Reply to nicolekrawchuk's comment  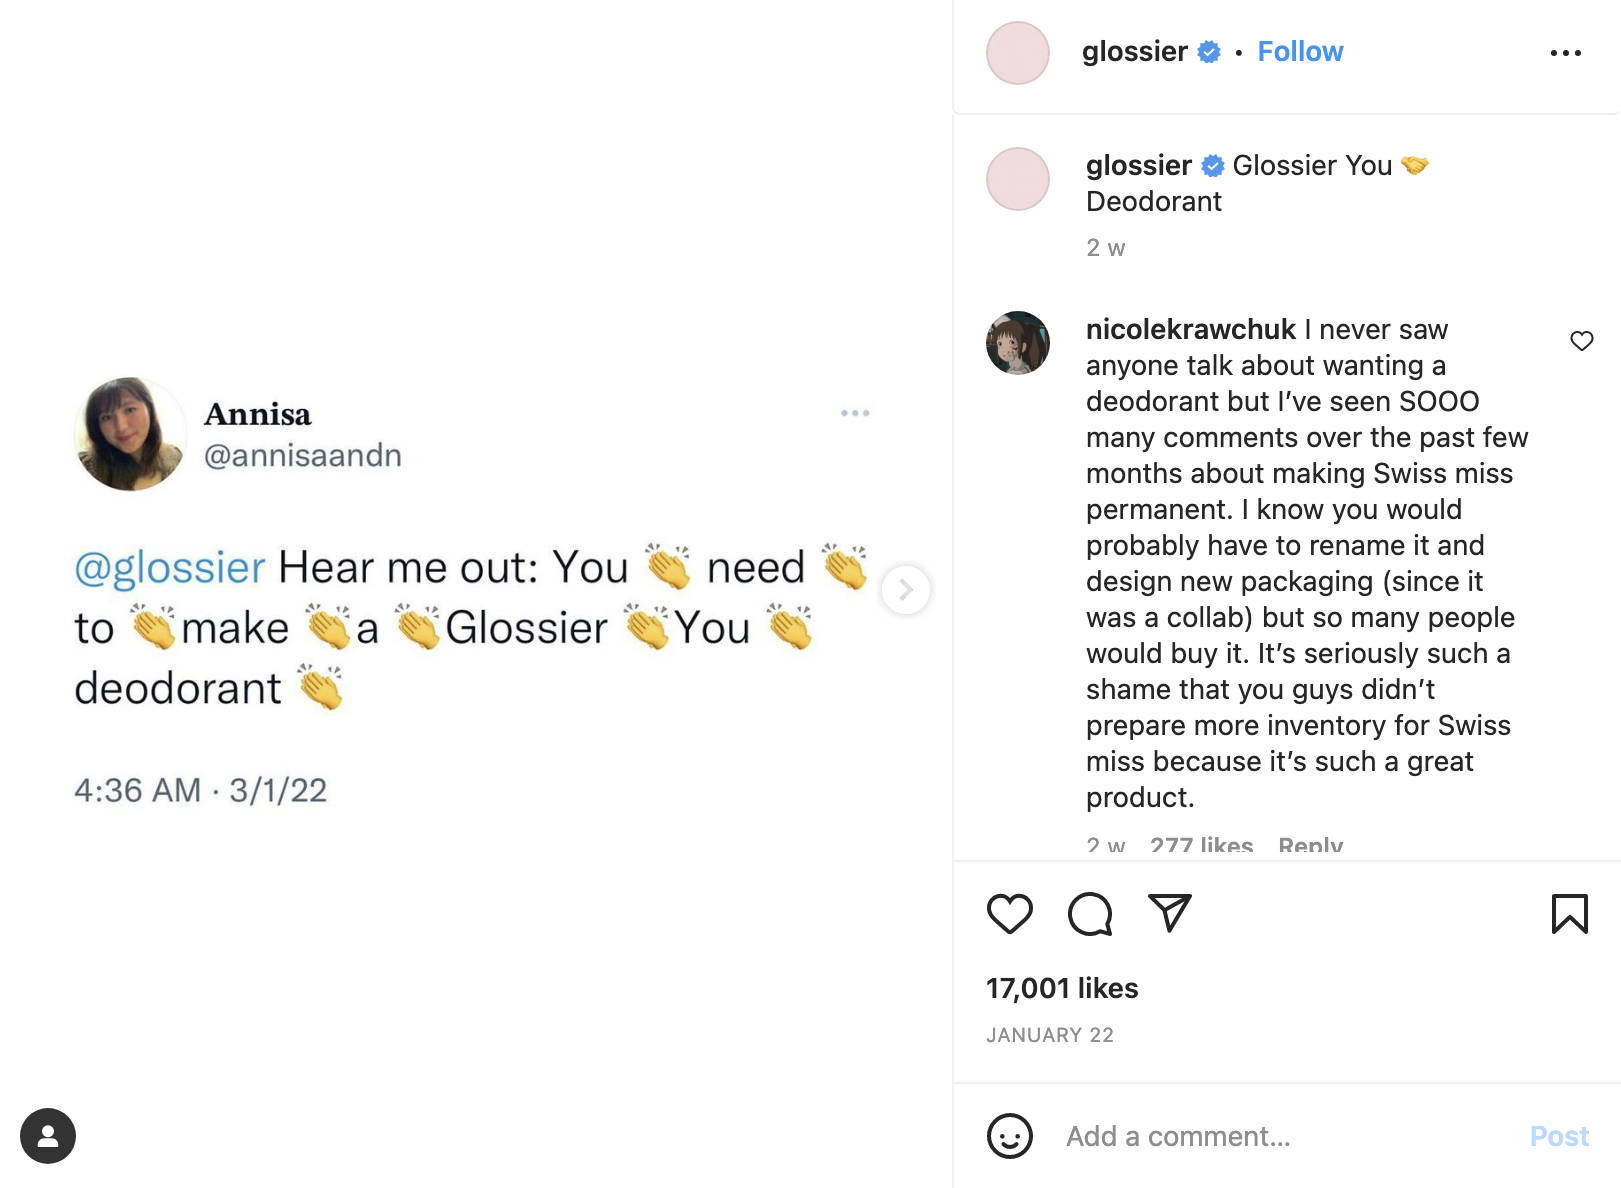(x=1311, y=845)
